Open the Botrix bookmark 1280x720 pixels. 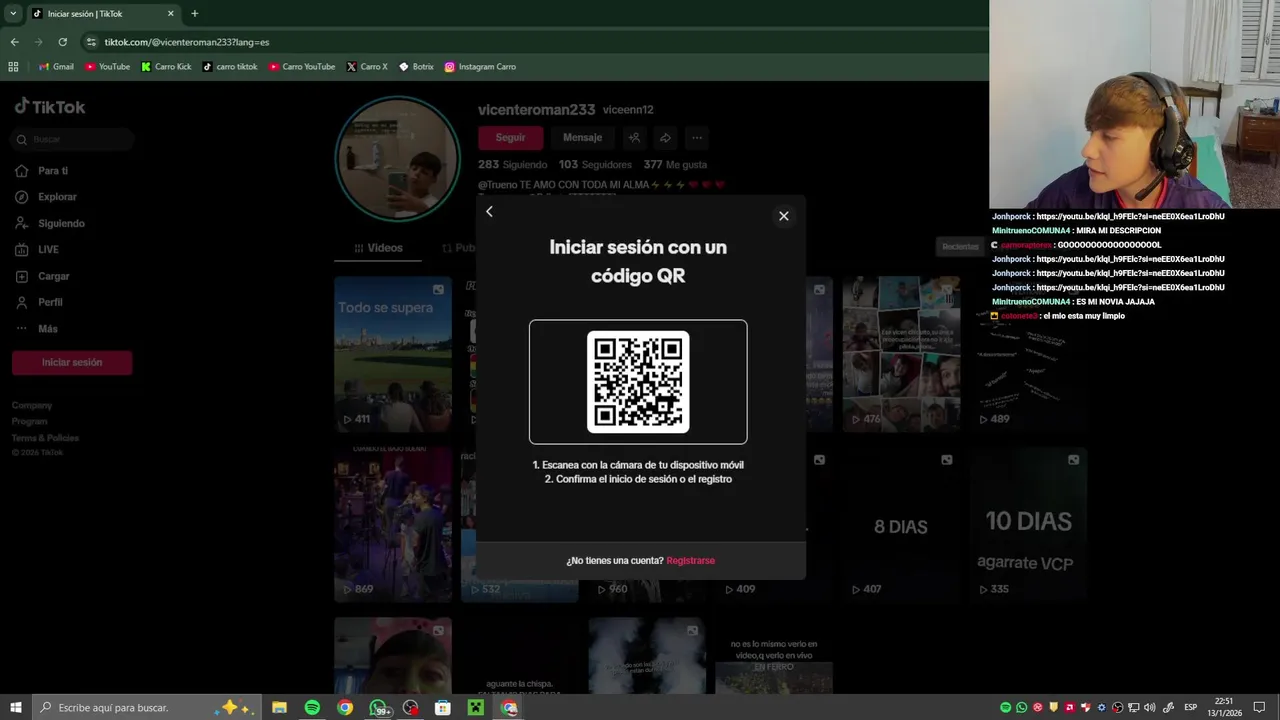416,67
